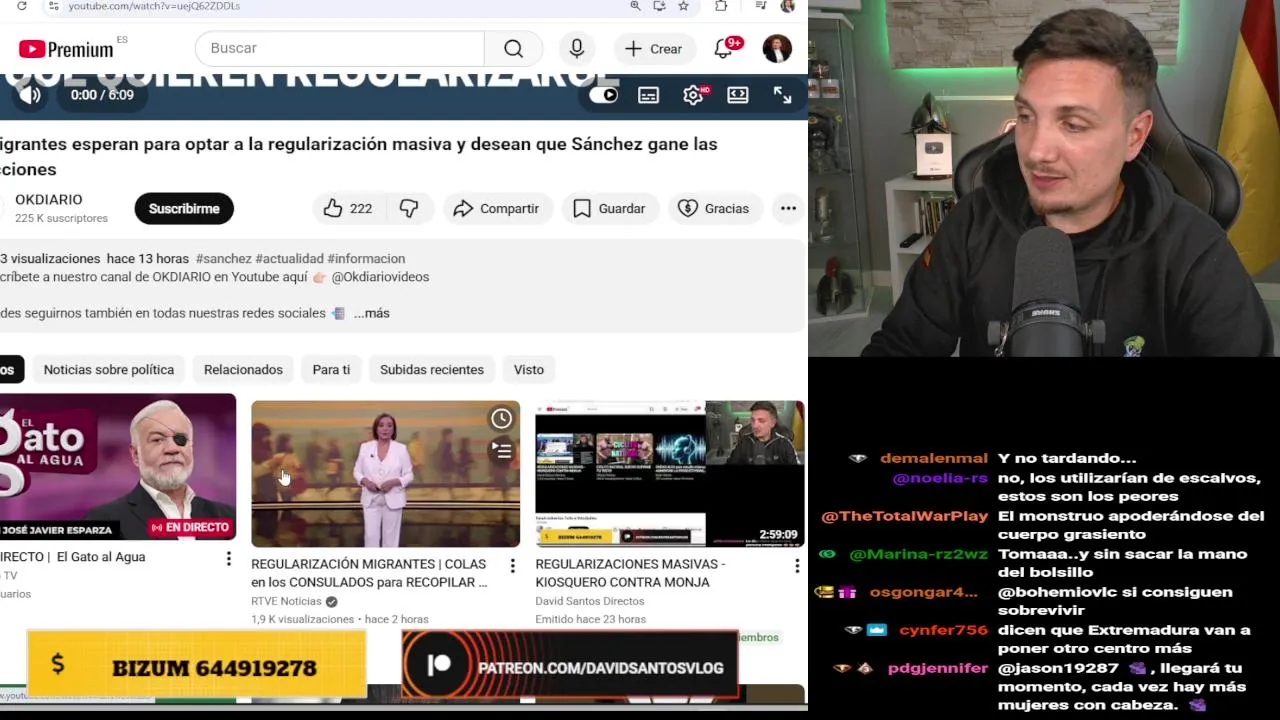Open the @Okdiariovideos channel link
1280x720 pixels.
380,277
